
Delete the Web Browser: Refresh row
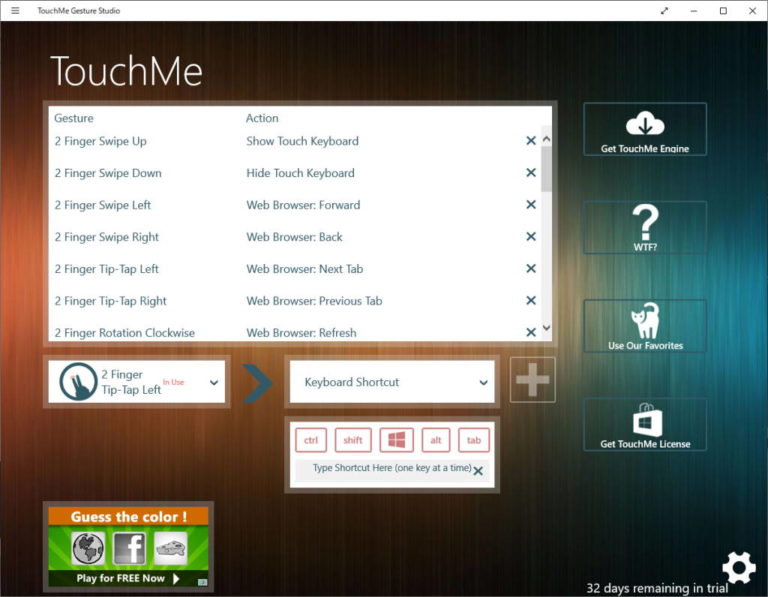(530, 333)
